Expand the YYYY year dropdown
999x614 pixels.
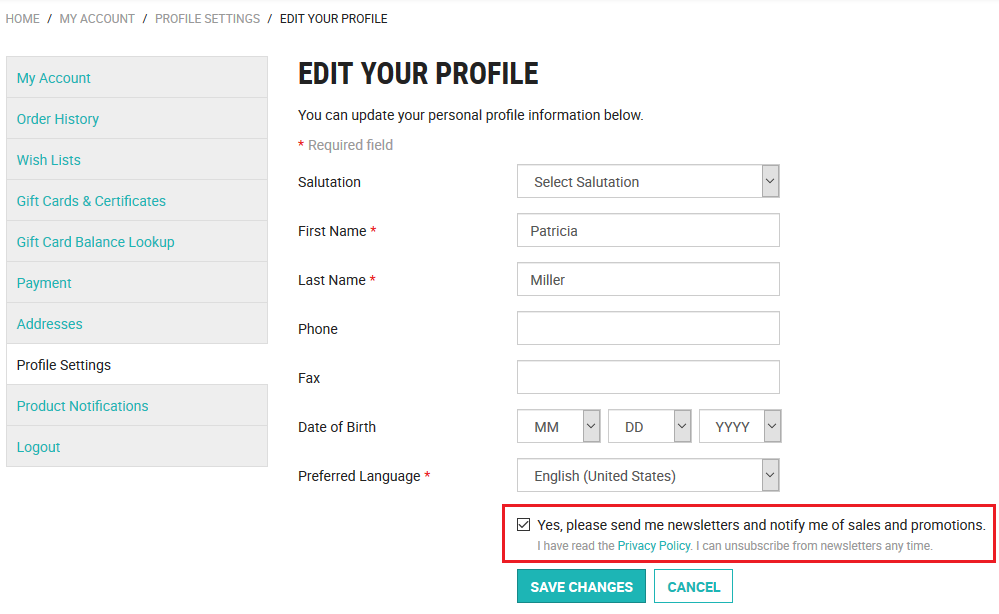coord(740,426)
